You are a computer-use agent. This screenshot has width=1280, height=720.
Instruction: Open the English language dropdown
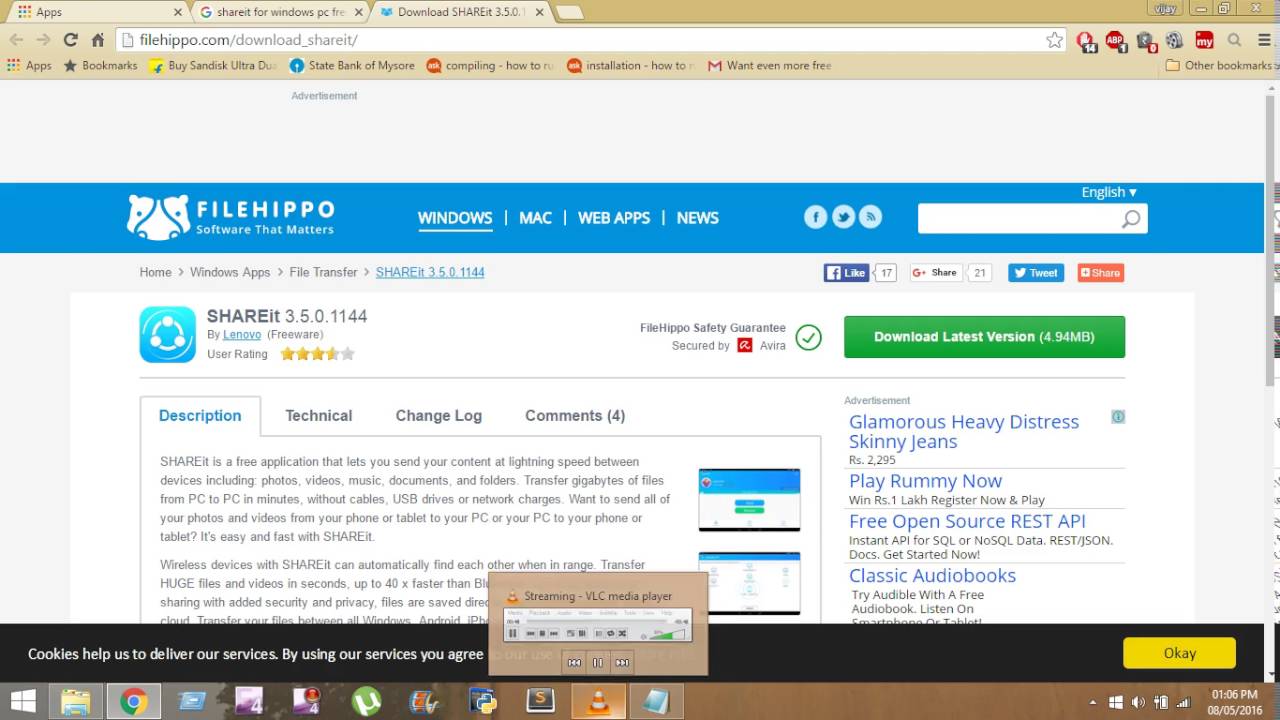[x=1108, y=192]
